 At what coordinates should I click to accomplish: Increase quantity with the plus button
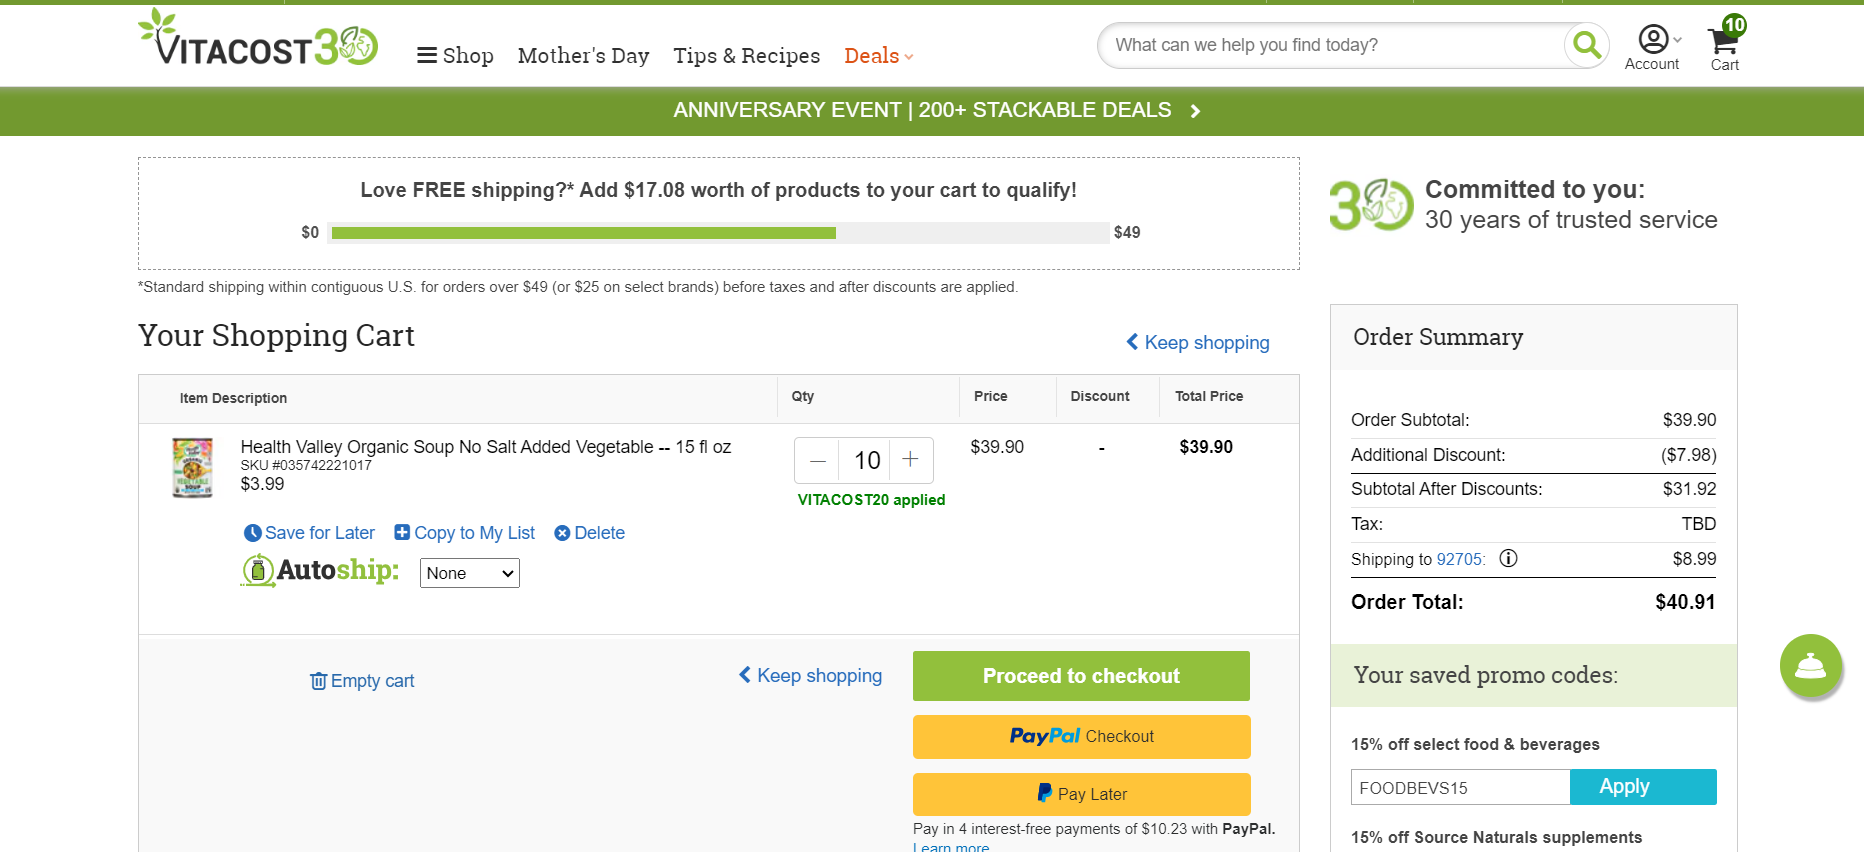(910, 460)
